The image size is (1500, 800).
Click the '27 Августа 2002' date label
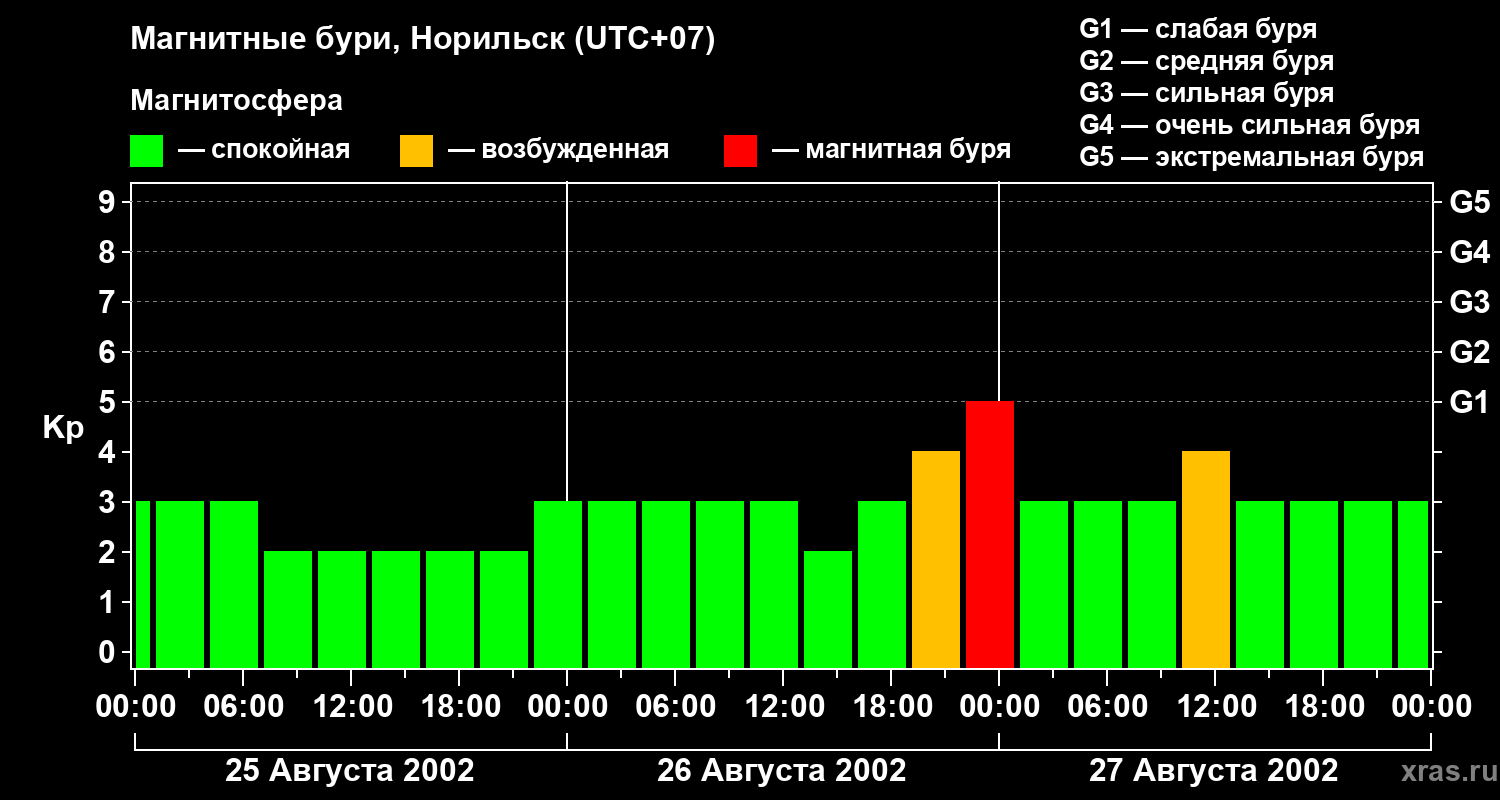point(1213,771)
